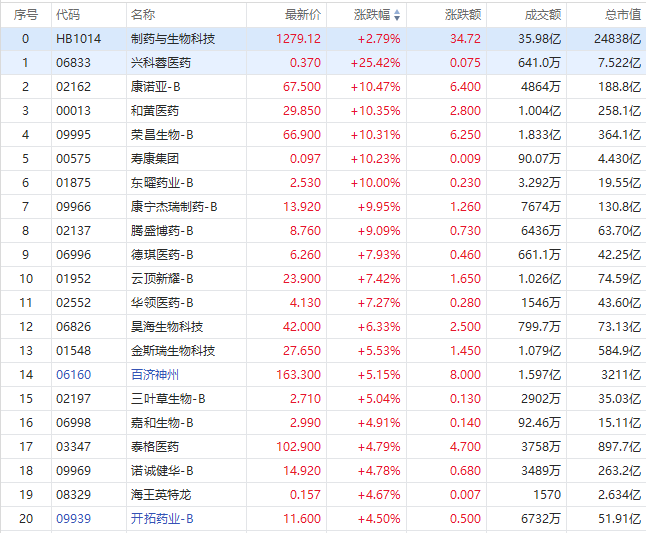Image resolution: width=646 pixels, height=533 pixels.
Task: Select stock code 01952
Action: pyautogui.click(x=73, y=279)
